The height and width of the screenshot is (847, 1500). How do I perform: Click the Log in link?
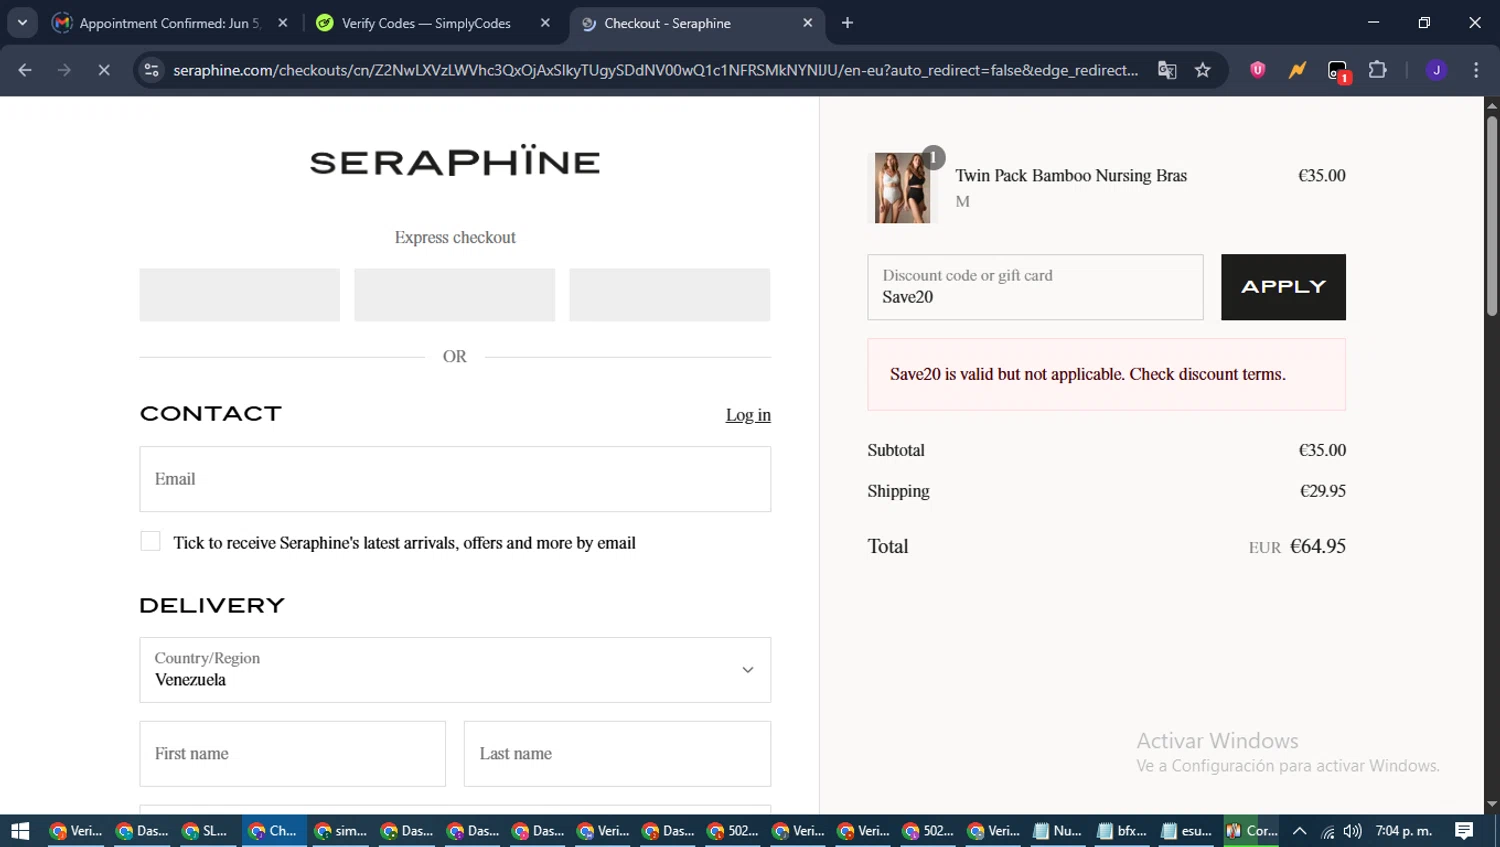pyautogui.click(x=748, y=415)
